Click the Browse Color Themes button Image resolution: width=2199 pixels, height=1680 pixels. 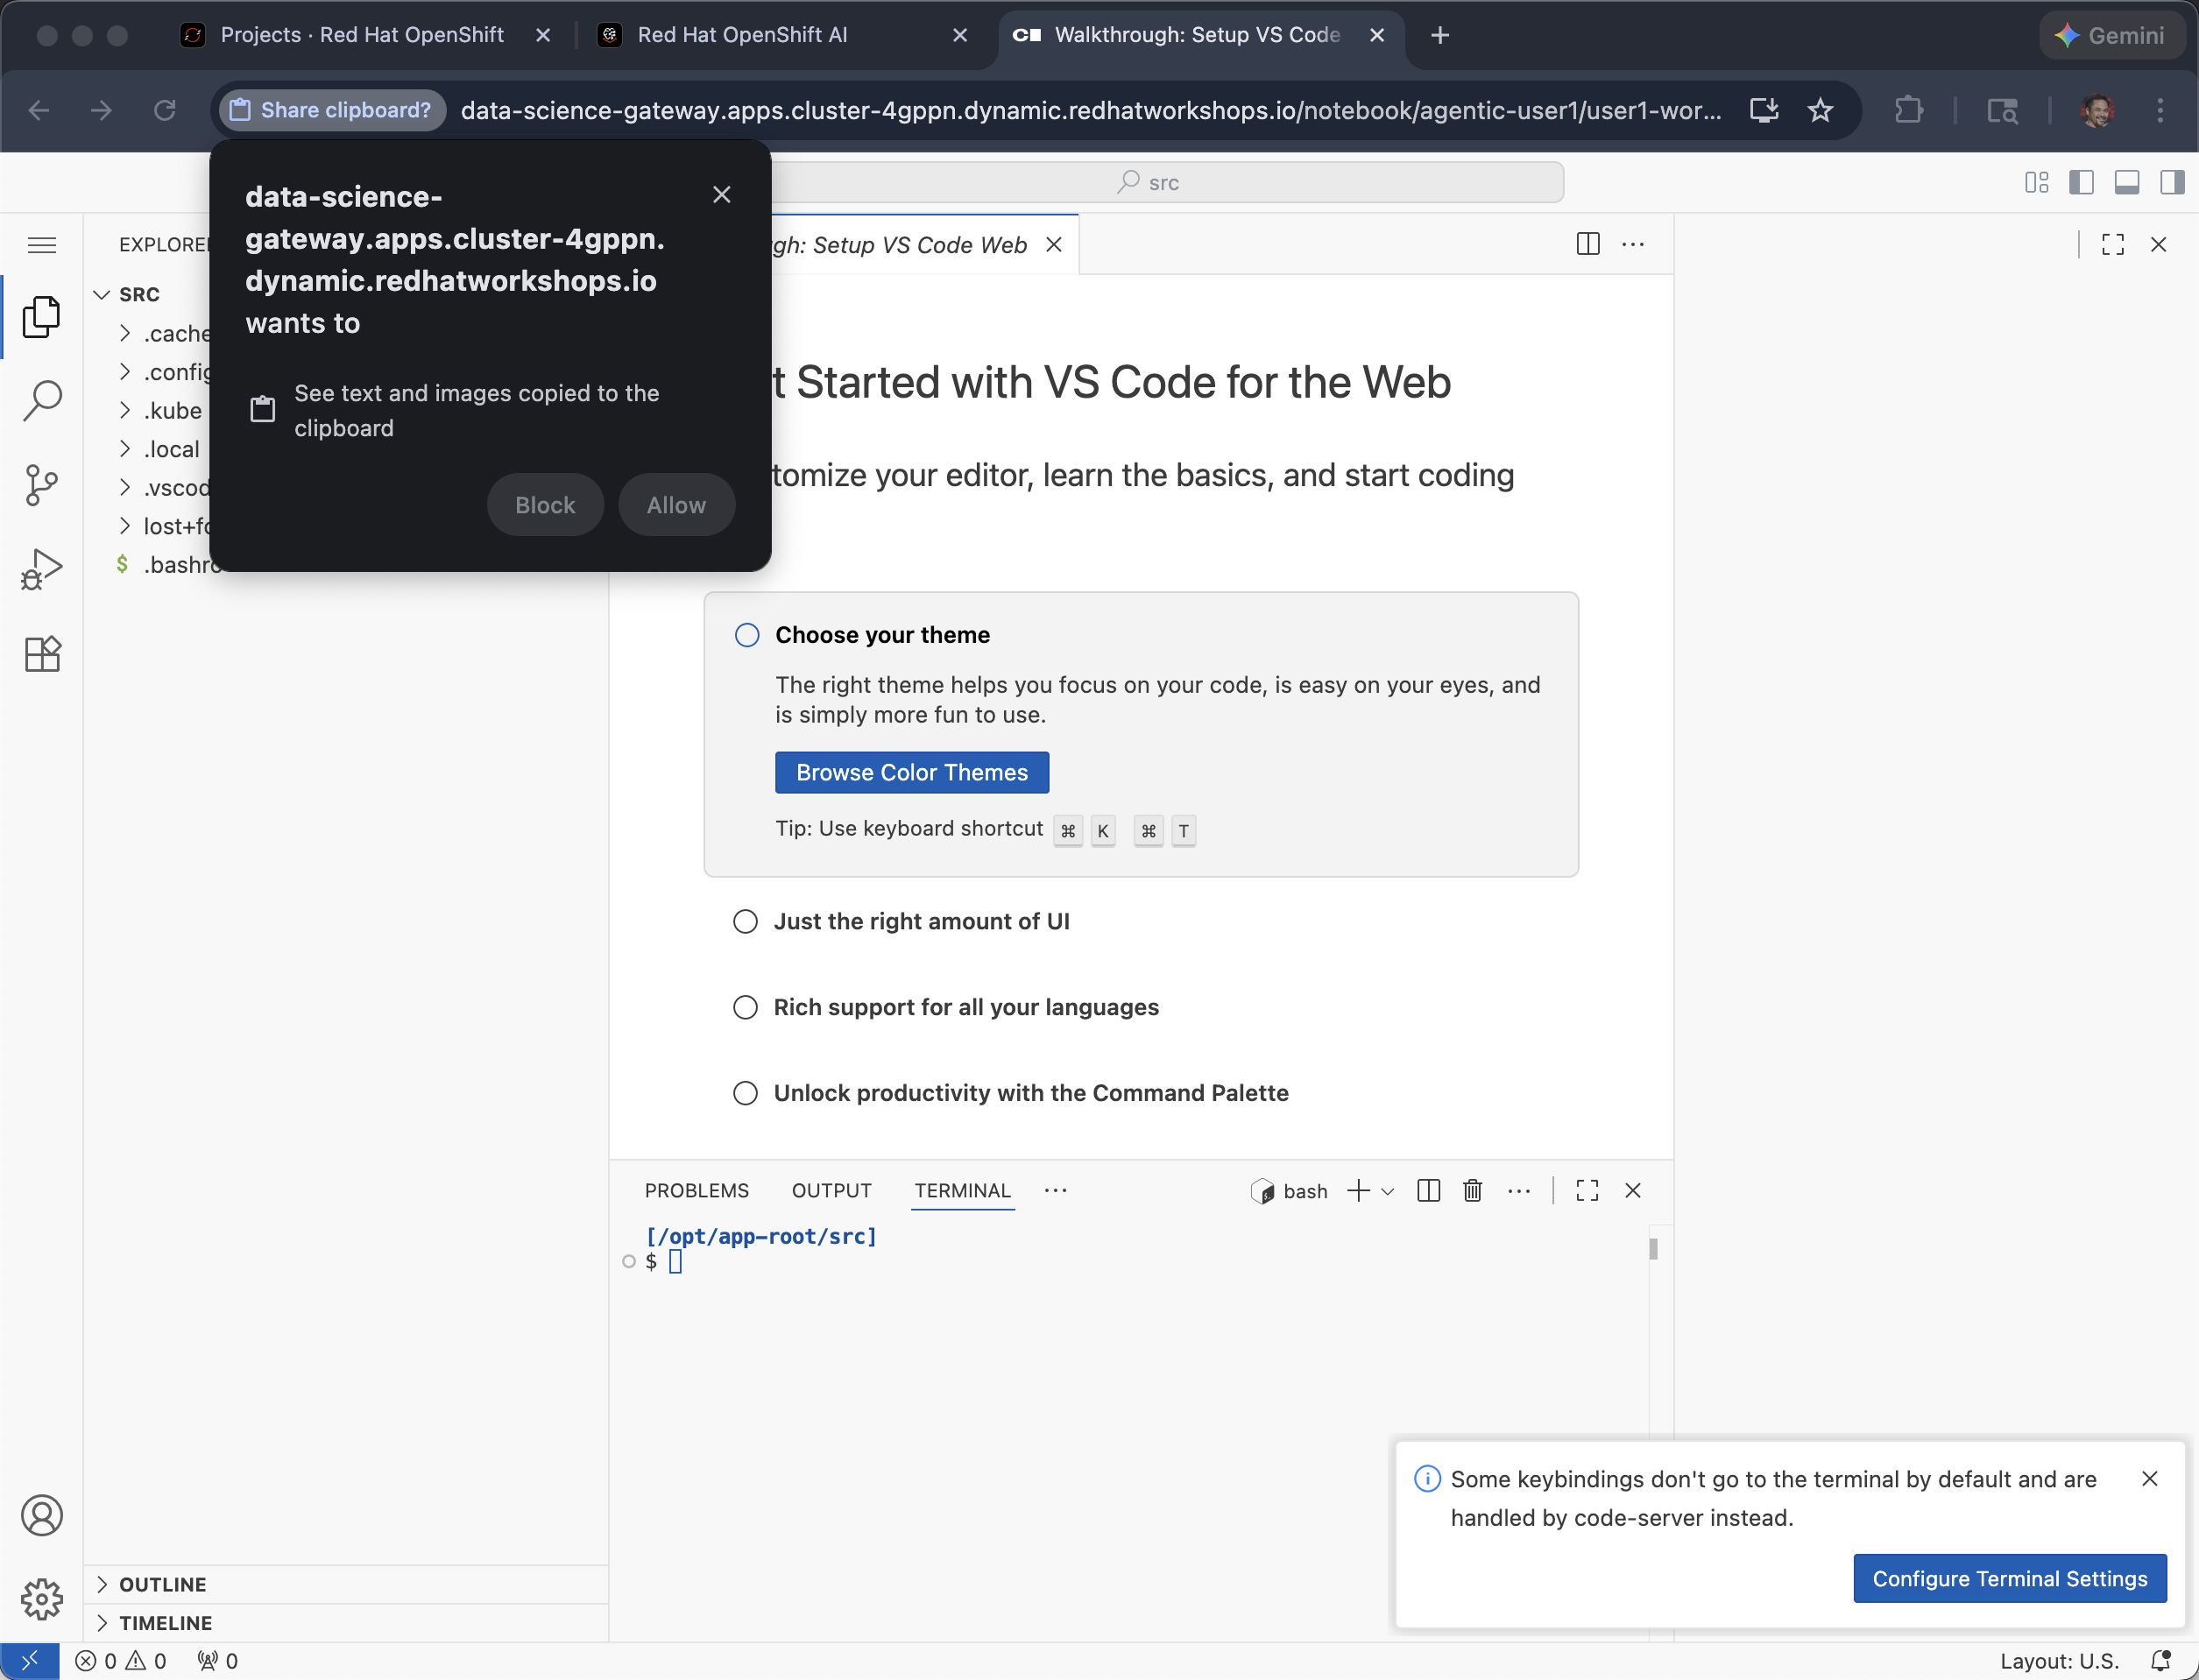tap(911, 772)
